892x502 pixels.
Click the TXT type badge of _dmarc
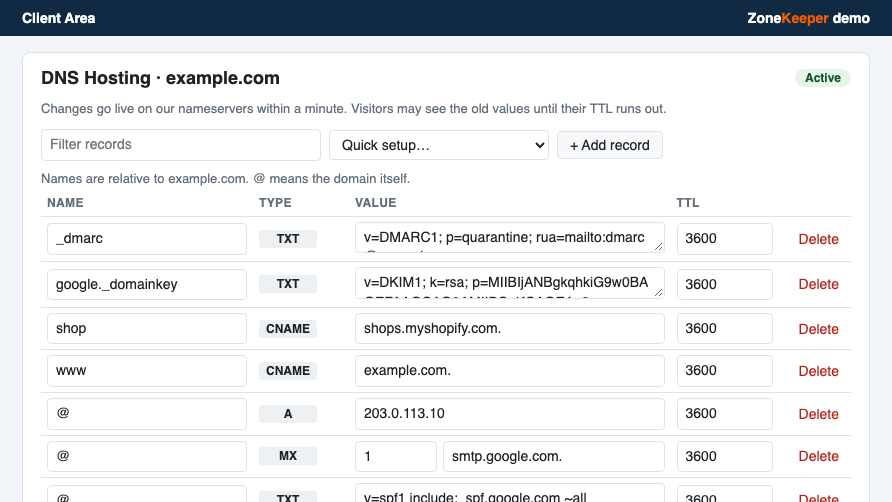click(288, 239)
